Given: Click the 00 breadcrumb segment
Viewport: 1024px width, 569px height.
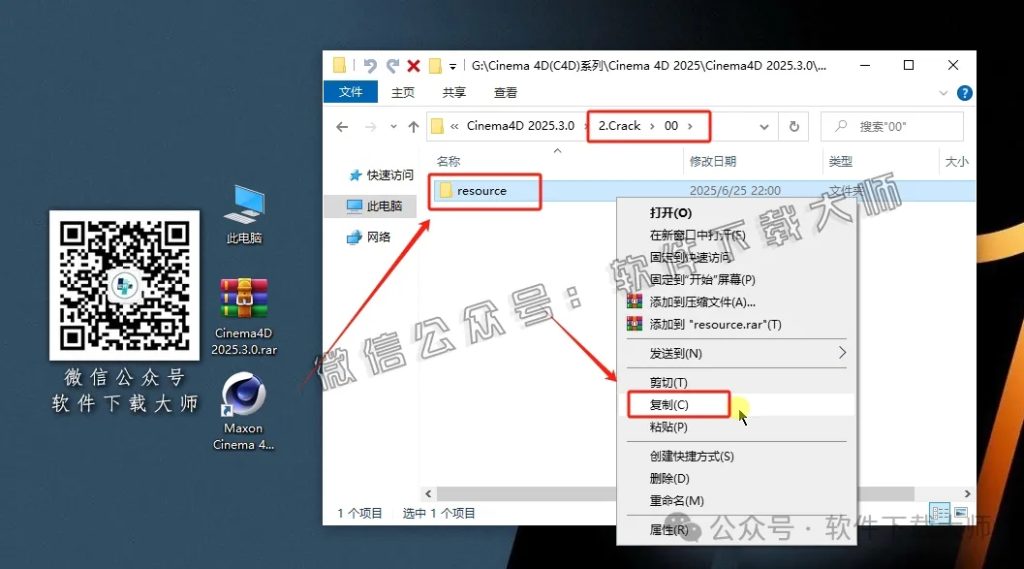Looking at the screenshot, I should (x=671, y=126).
